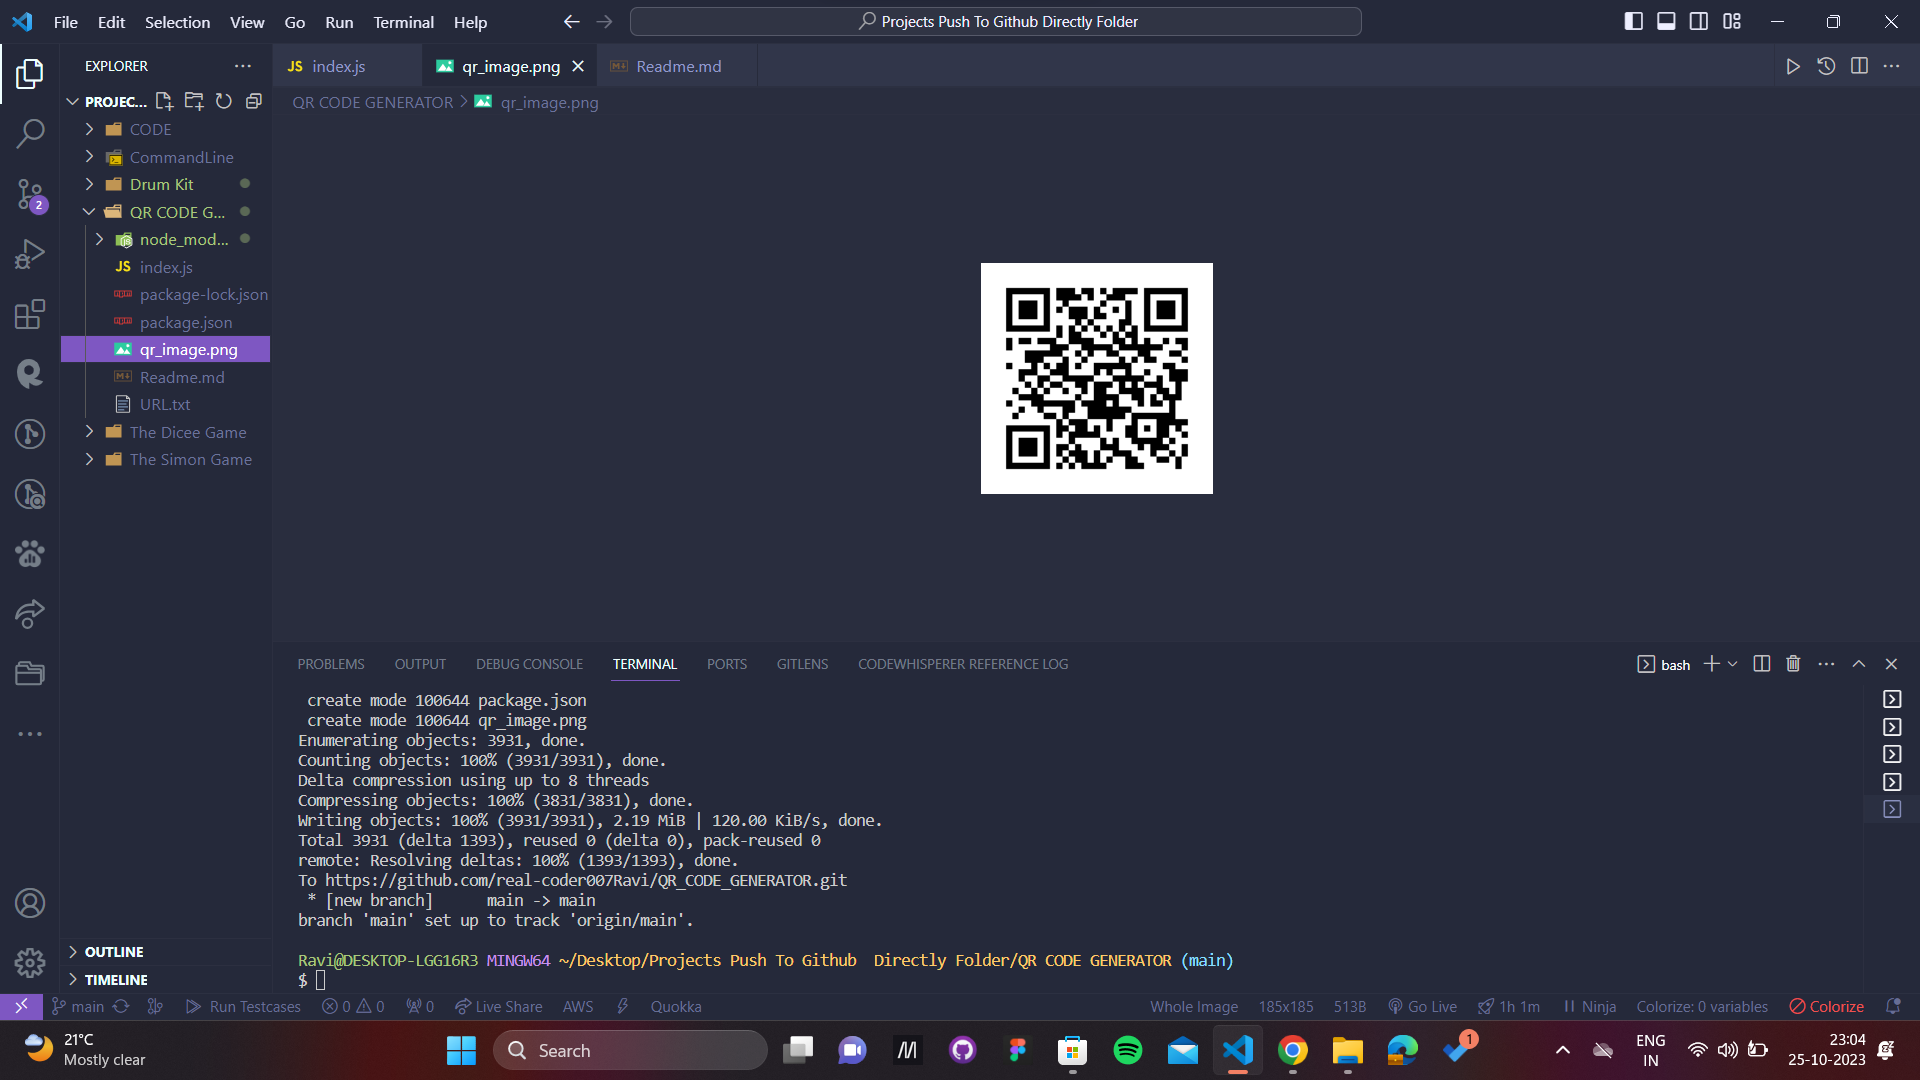The height and width of the screenshot is (1080, 1920).
Task: Open a new terminal with the plus icon
Action: tap(1712, 663)
